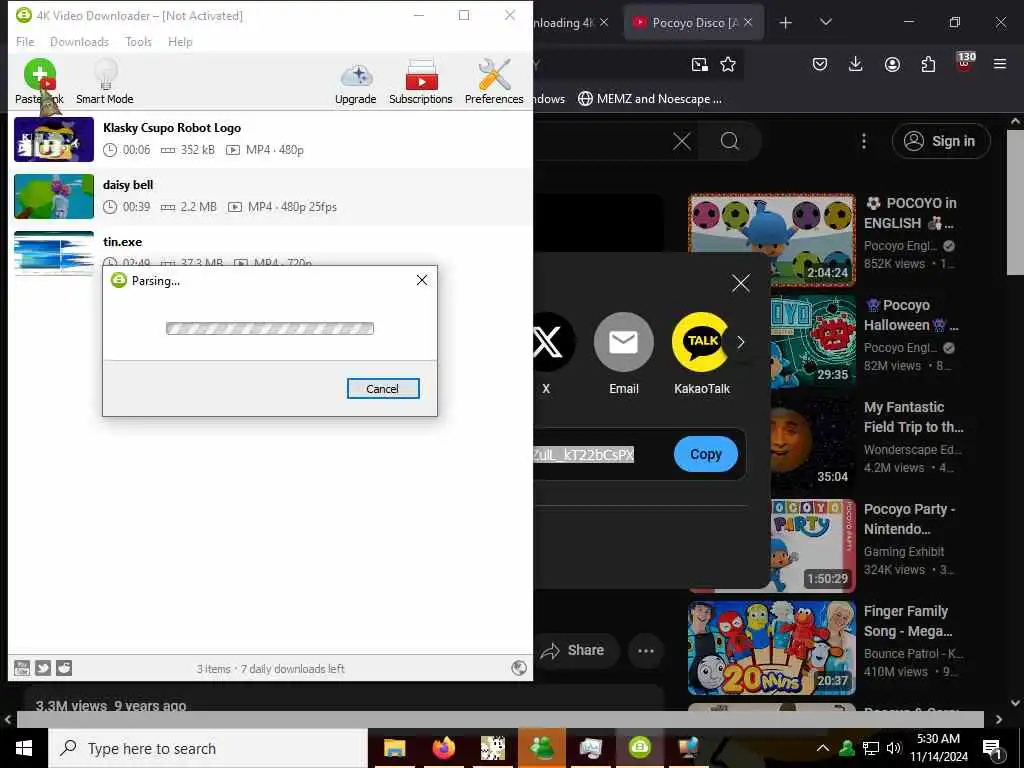The image size is (1024, 768).
Task: Open Firefox extensions puzzle icon
Action: (928, 64)
